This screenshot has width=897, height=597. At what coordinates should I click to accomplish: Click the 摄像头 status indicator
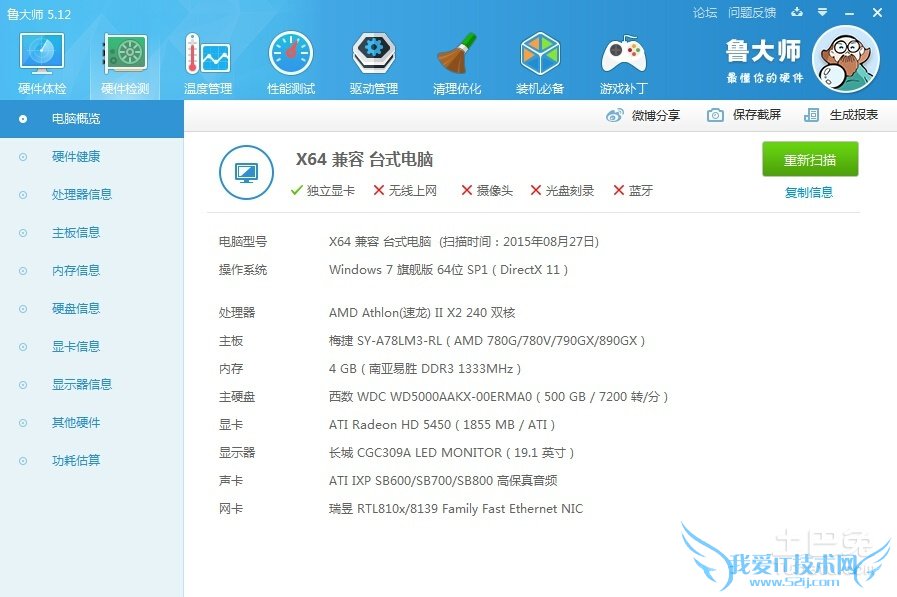pyautogui.click(x=487, y=190)
